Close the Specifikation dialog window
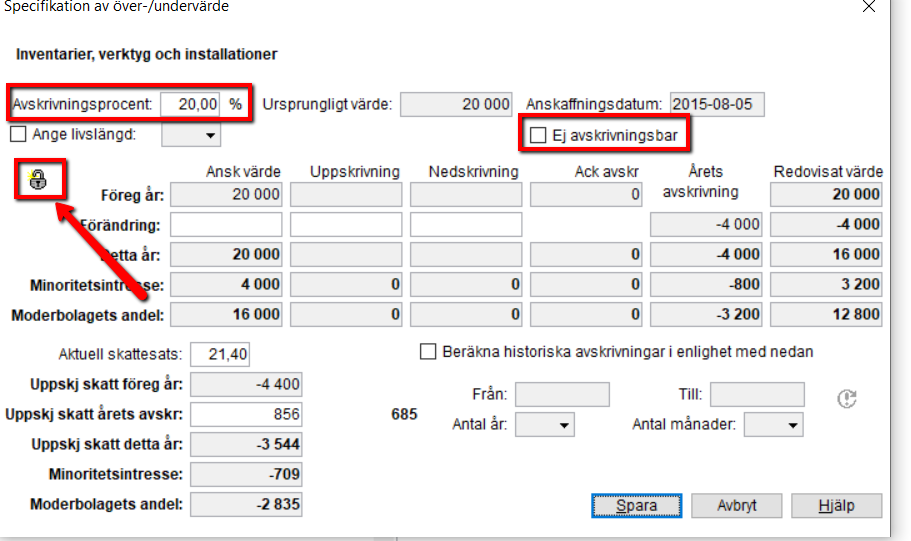Image resolution: width=911 pixels, height=541 pixels. click(x=869, y=7)
